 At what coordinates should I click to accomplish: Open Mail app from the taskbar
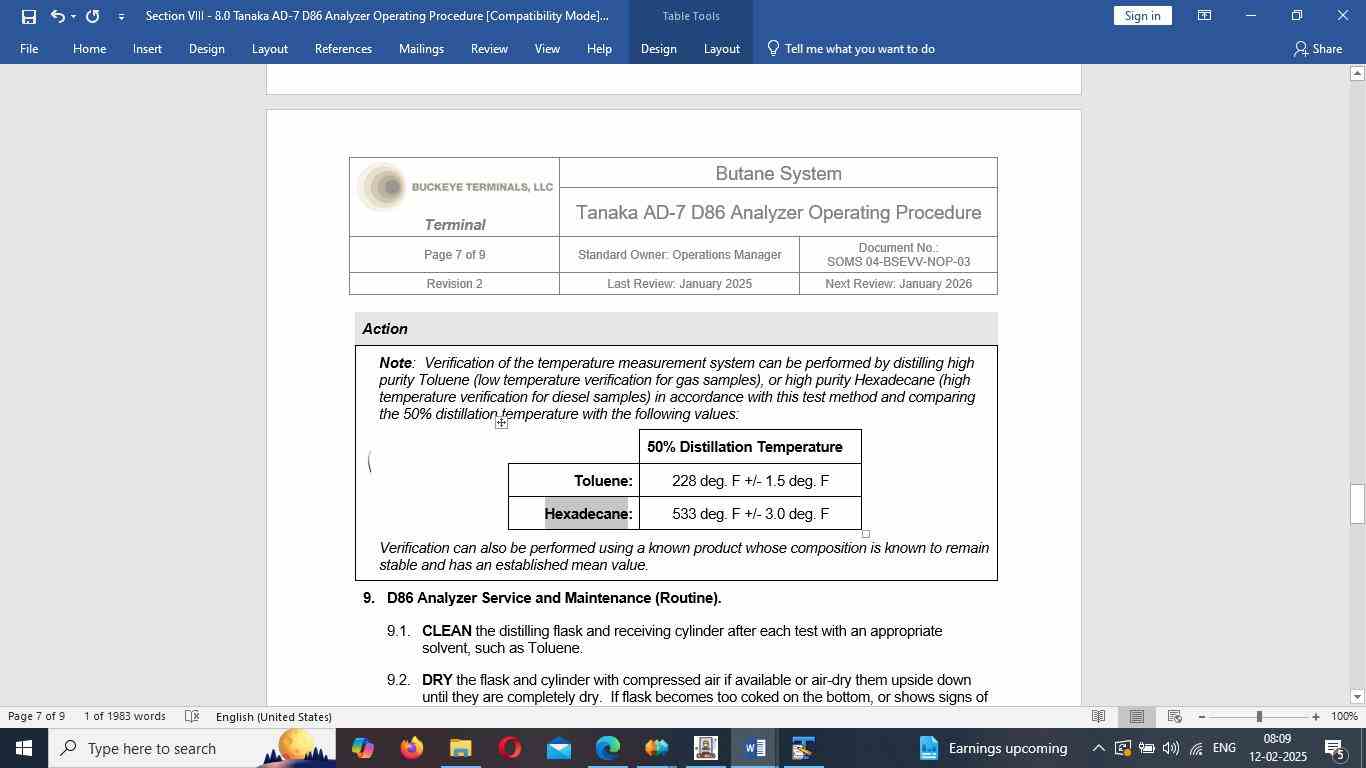click(559, 748)
